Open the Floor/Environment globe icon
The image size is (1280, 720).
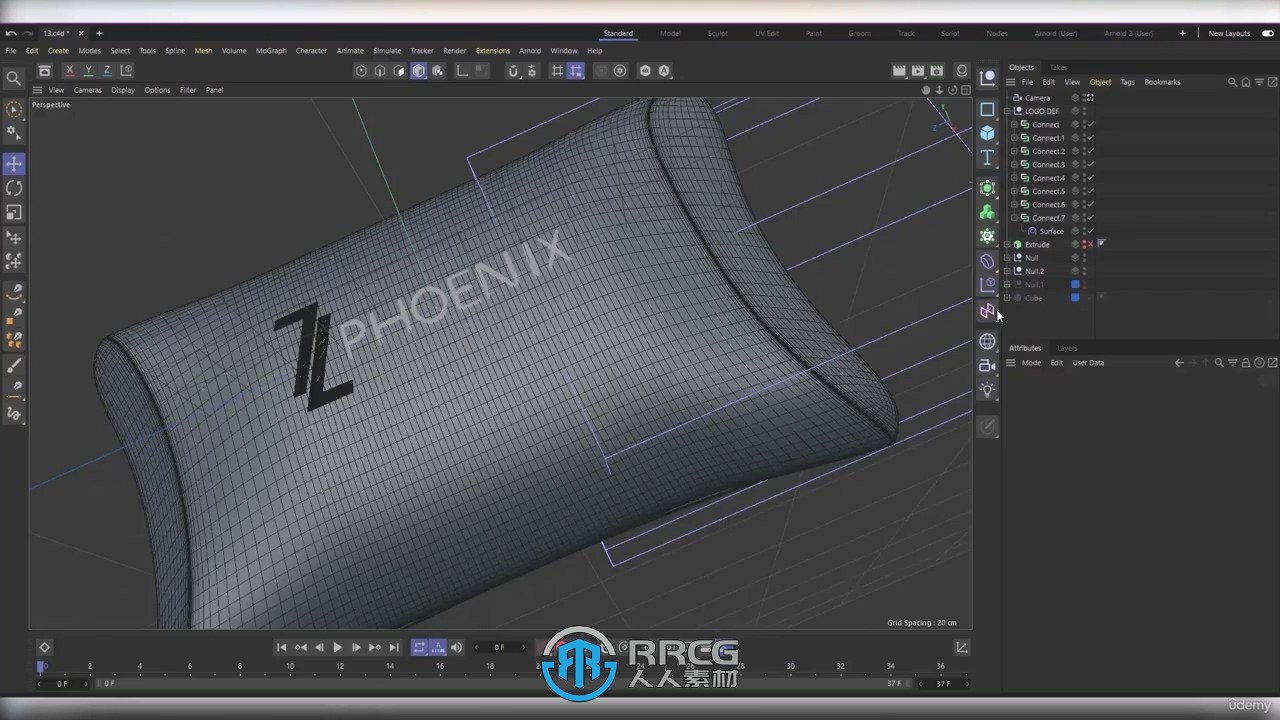pyautogui.click(x=987, y=342)
